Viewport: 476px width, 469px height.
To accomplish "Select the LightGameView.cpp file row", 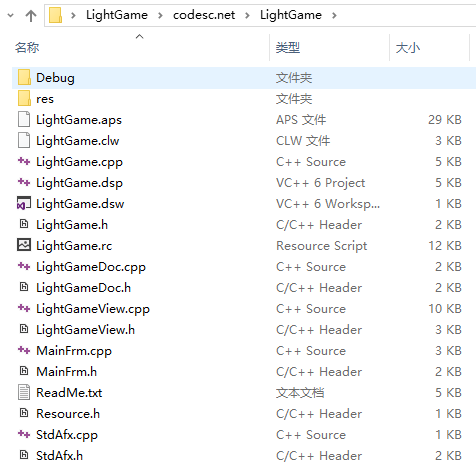I will tap(244, 309).
